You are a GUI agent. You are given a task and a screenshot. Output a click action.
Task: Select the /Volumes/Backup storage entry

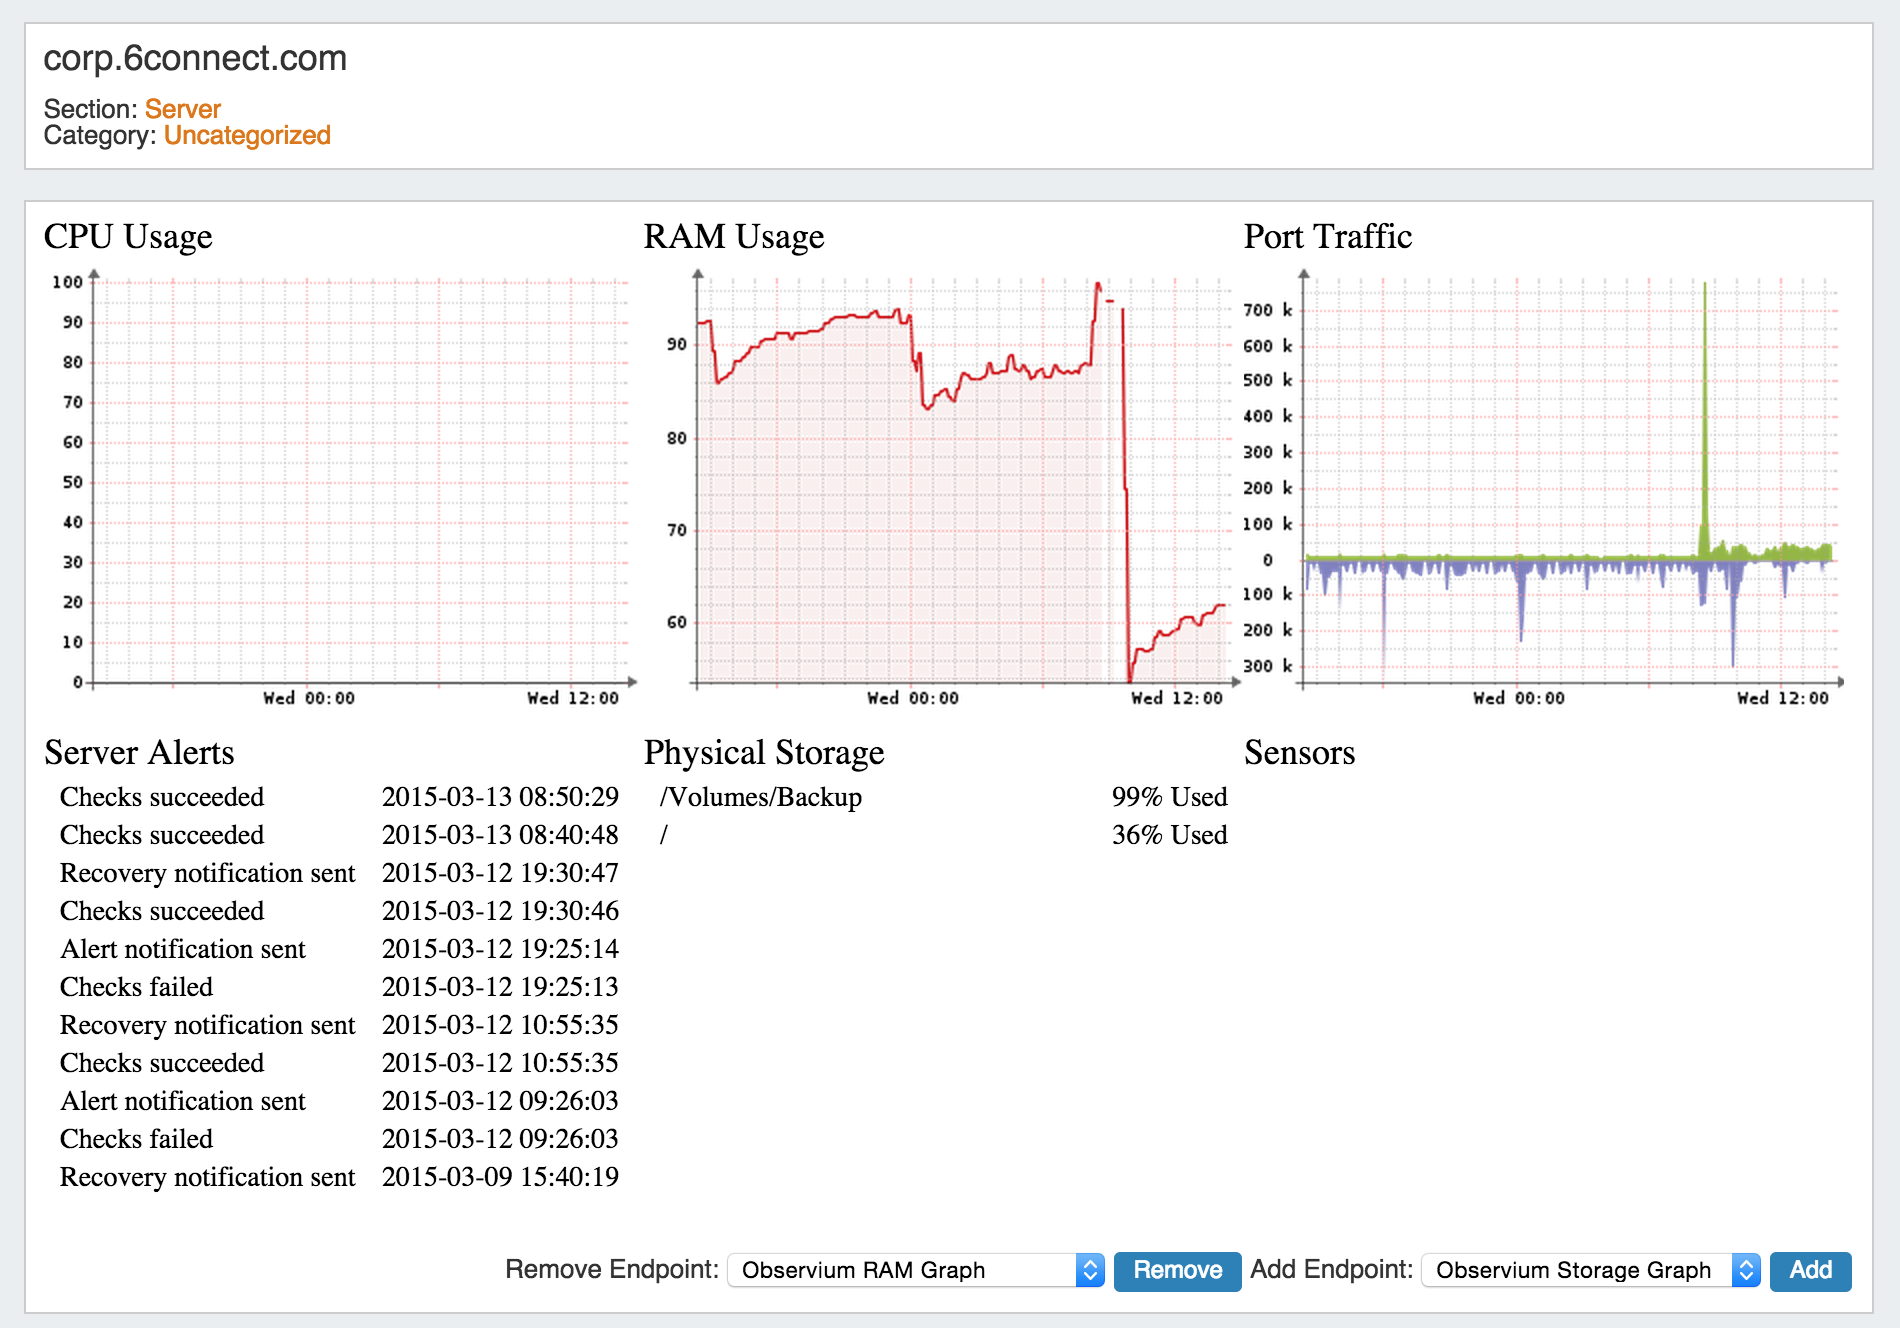[x=761, y=797]
